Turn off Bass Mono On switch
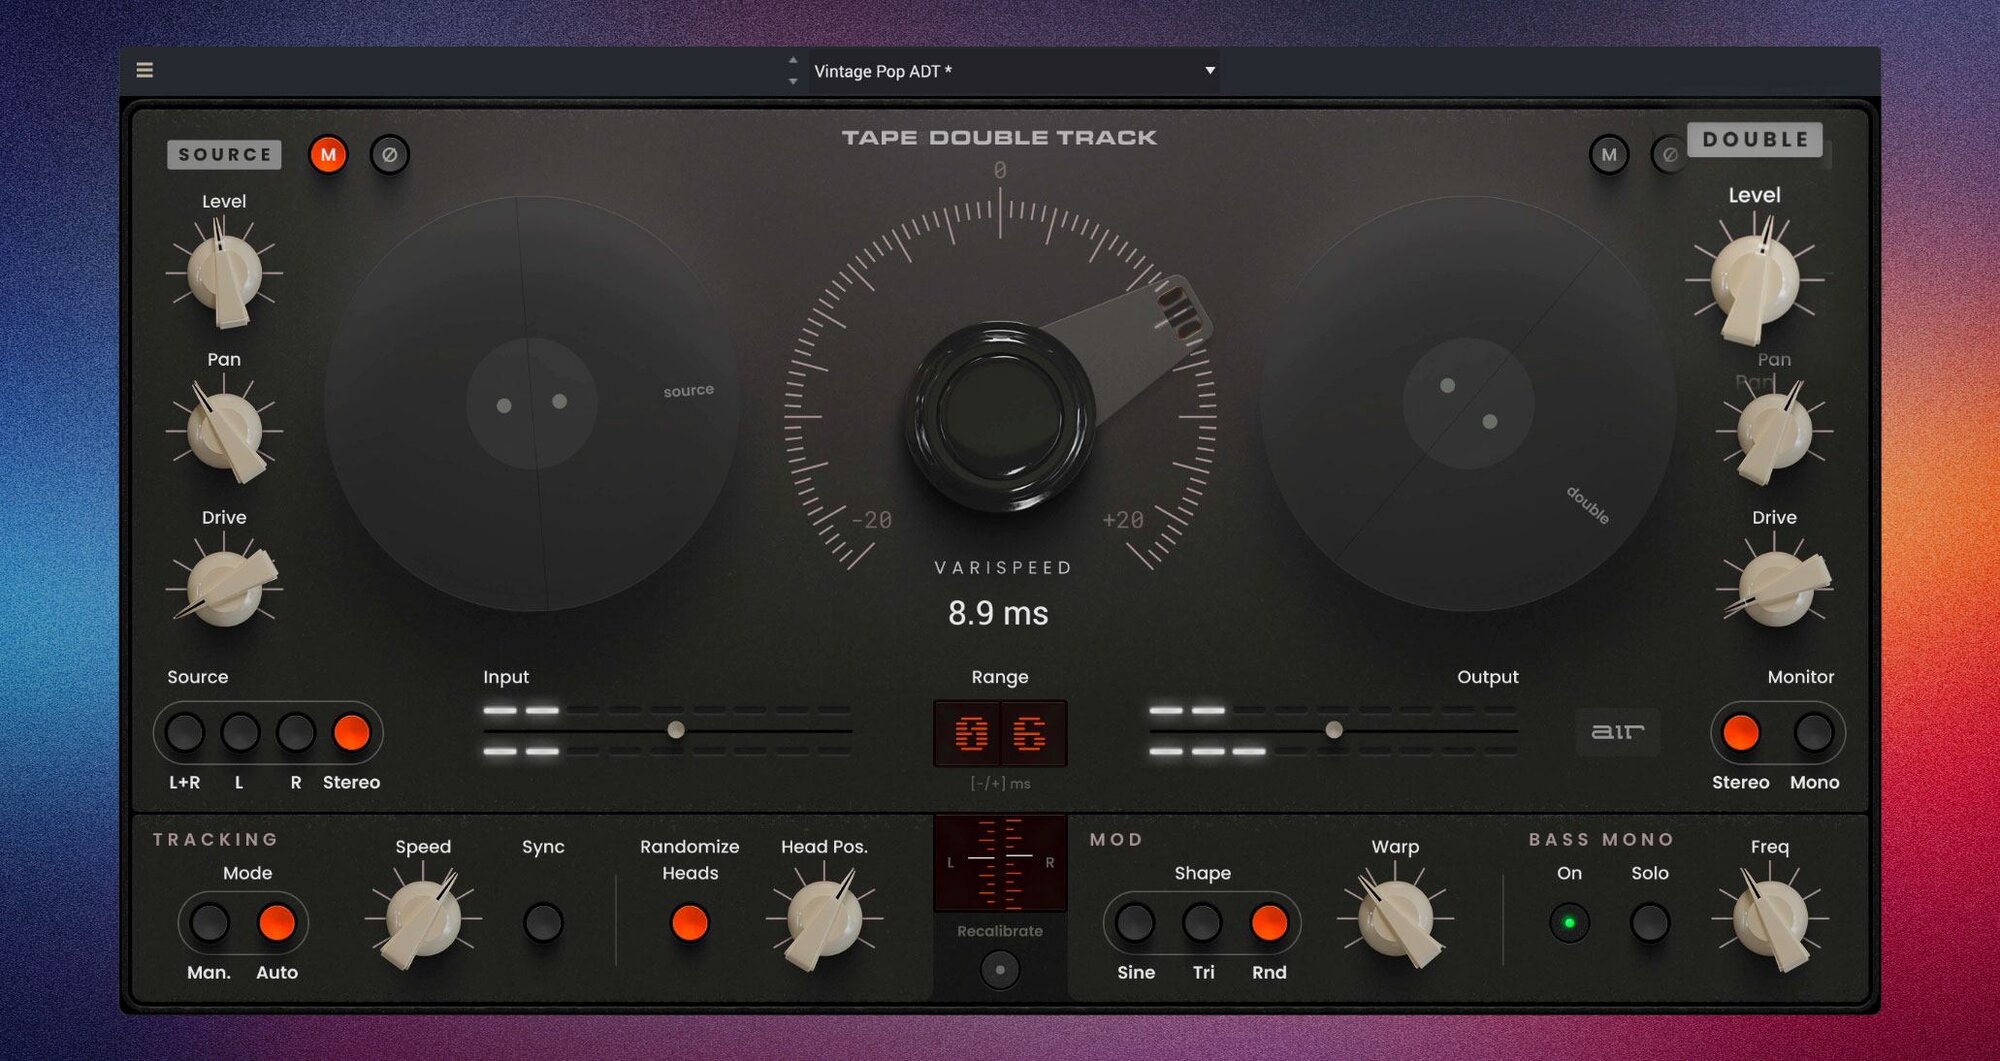 click(x=1568, y=922)
